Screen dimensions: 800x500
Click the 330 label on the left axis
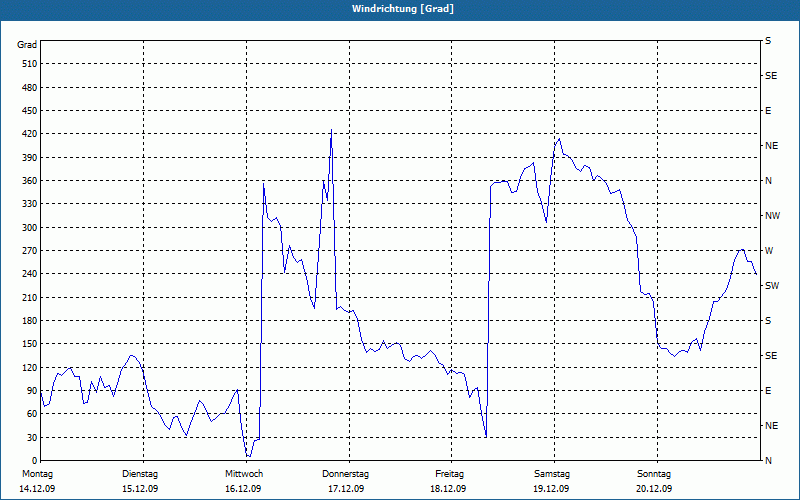(x=29, y=204)
